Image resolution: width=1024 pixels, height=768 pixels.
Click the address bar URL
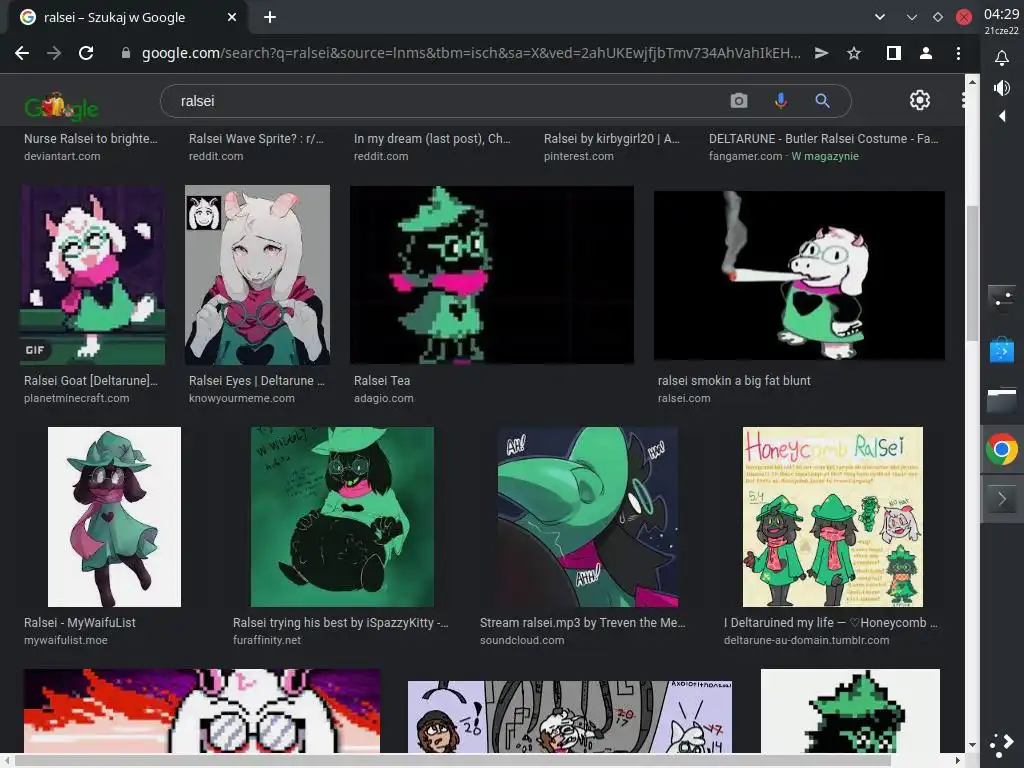tap(471, 54)
